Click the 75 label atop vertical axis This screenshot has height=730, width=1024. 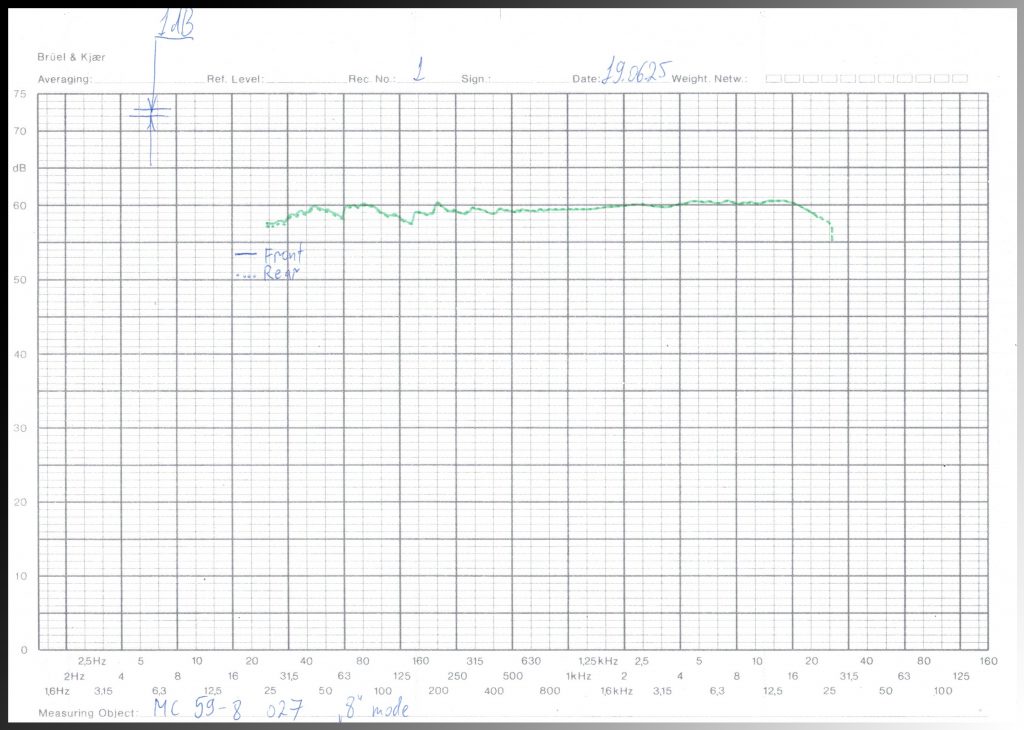19,94
